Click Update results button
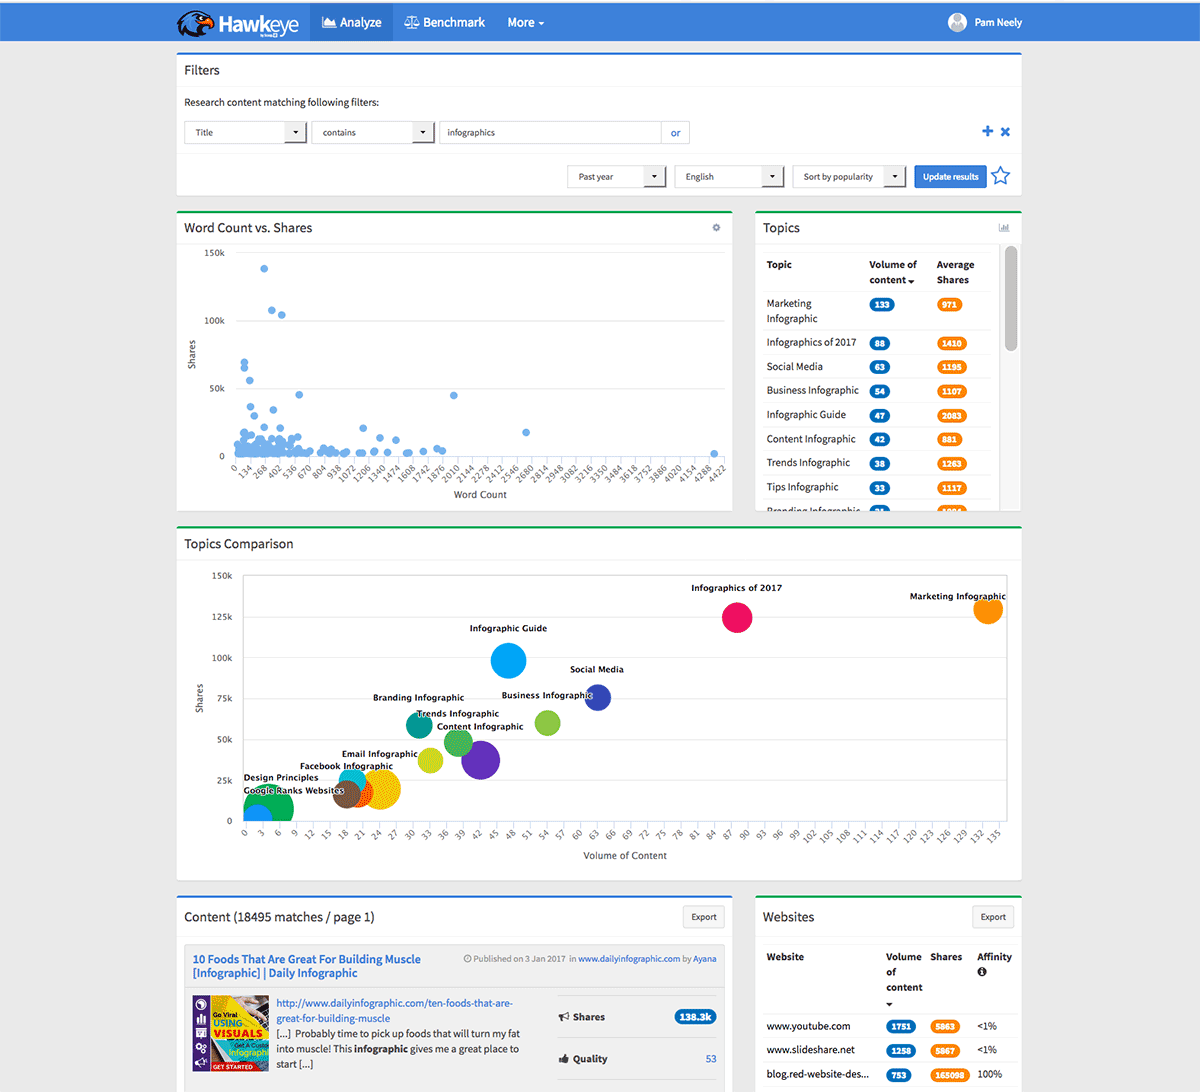The width and height of the screenshot is (1200, 1092). coord(950,176)
